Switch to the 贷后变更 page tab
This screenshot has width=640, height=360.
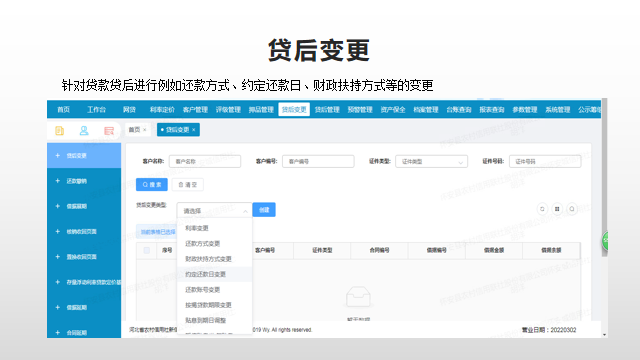coord(177,130)
